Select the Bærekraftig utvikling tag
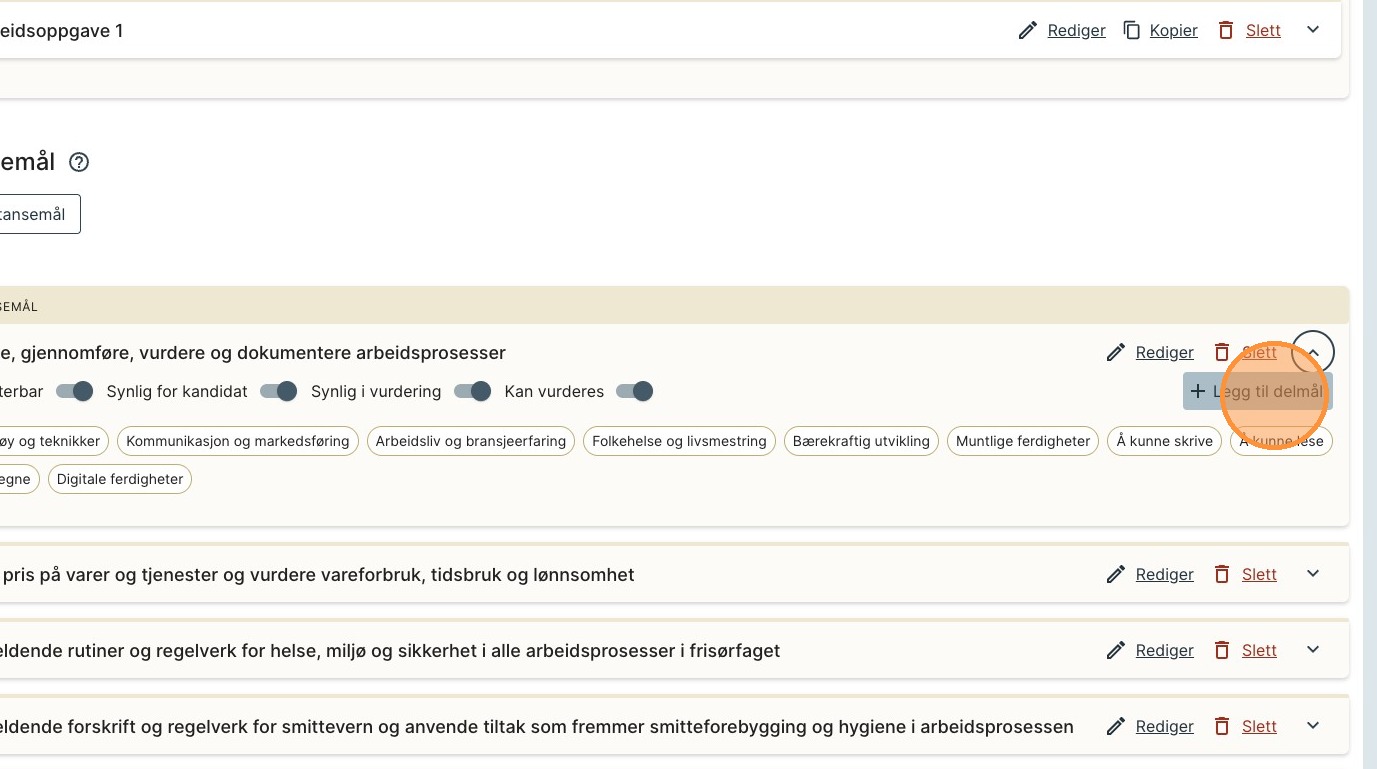This screenshot has height=769, width=1377. point(861,441)
